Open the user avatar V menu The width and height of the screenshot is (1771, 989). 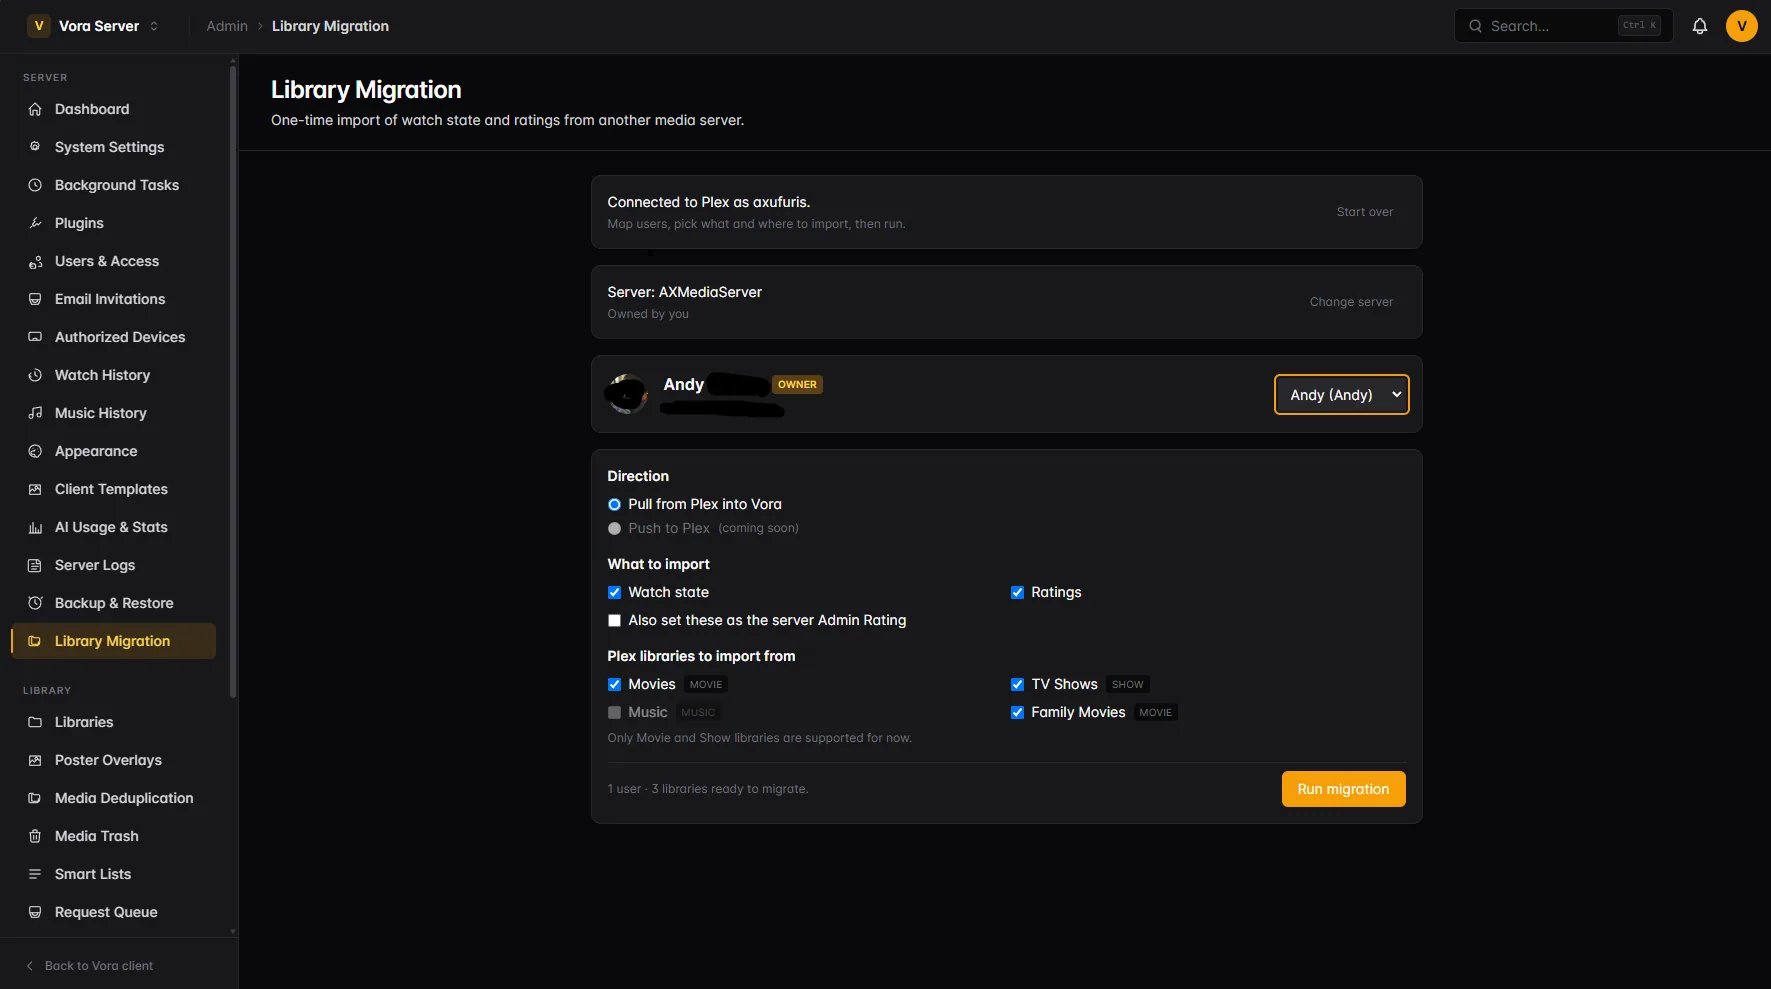pyautogui.click(x=1742, y=26)
